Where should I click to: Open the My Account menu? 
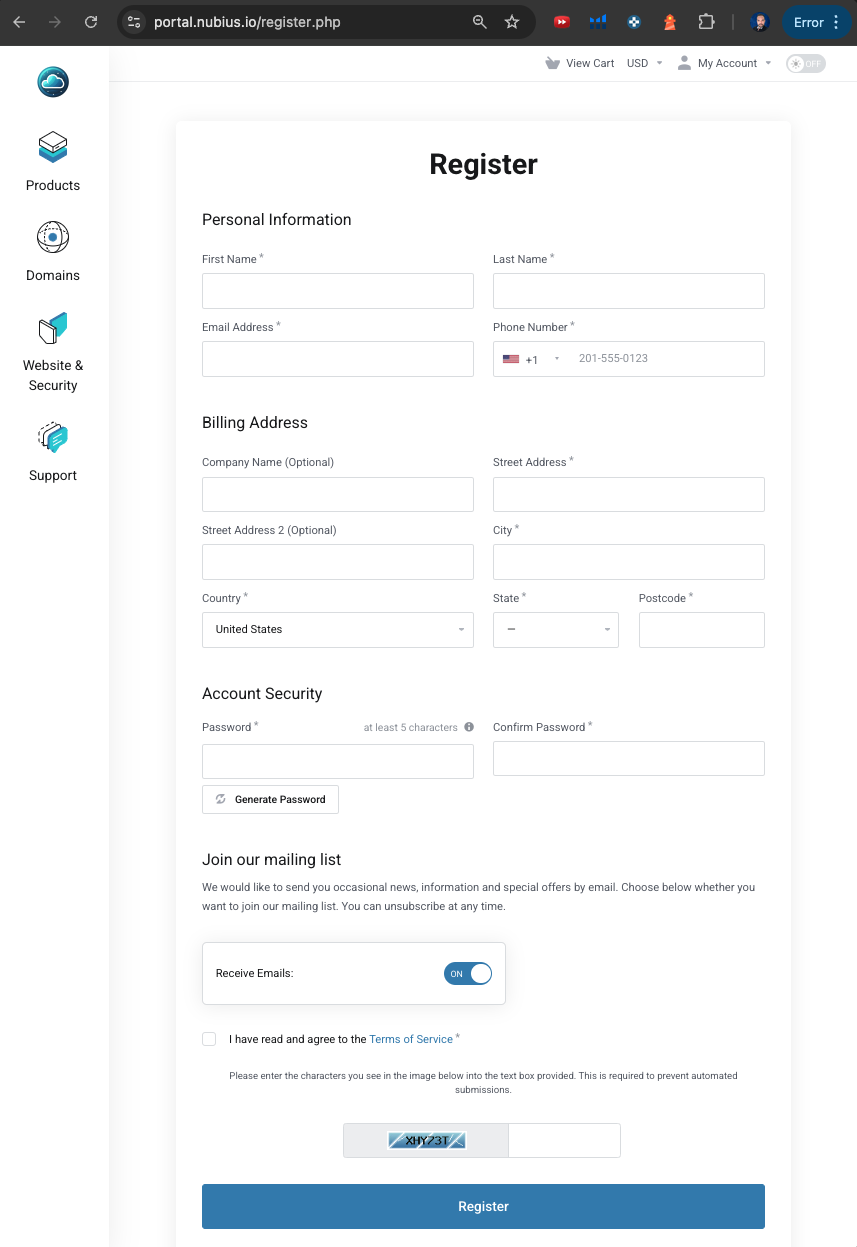tap(725, 63)
